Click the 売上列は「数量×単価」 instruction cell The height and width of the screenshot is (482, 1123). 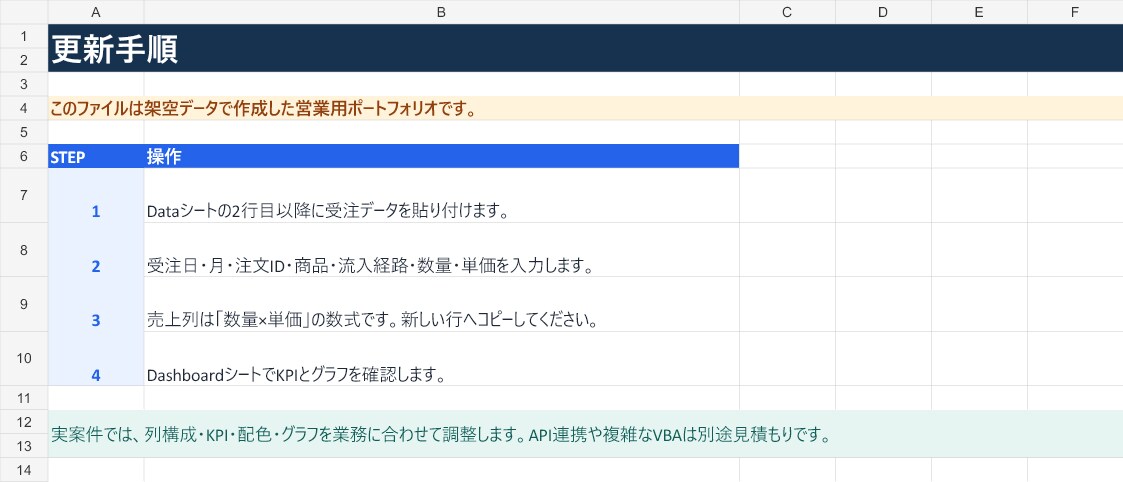click(441, 304)
